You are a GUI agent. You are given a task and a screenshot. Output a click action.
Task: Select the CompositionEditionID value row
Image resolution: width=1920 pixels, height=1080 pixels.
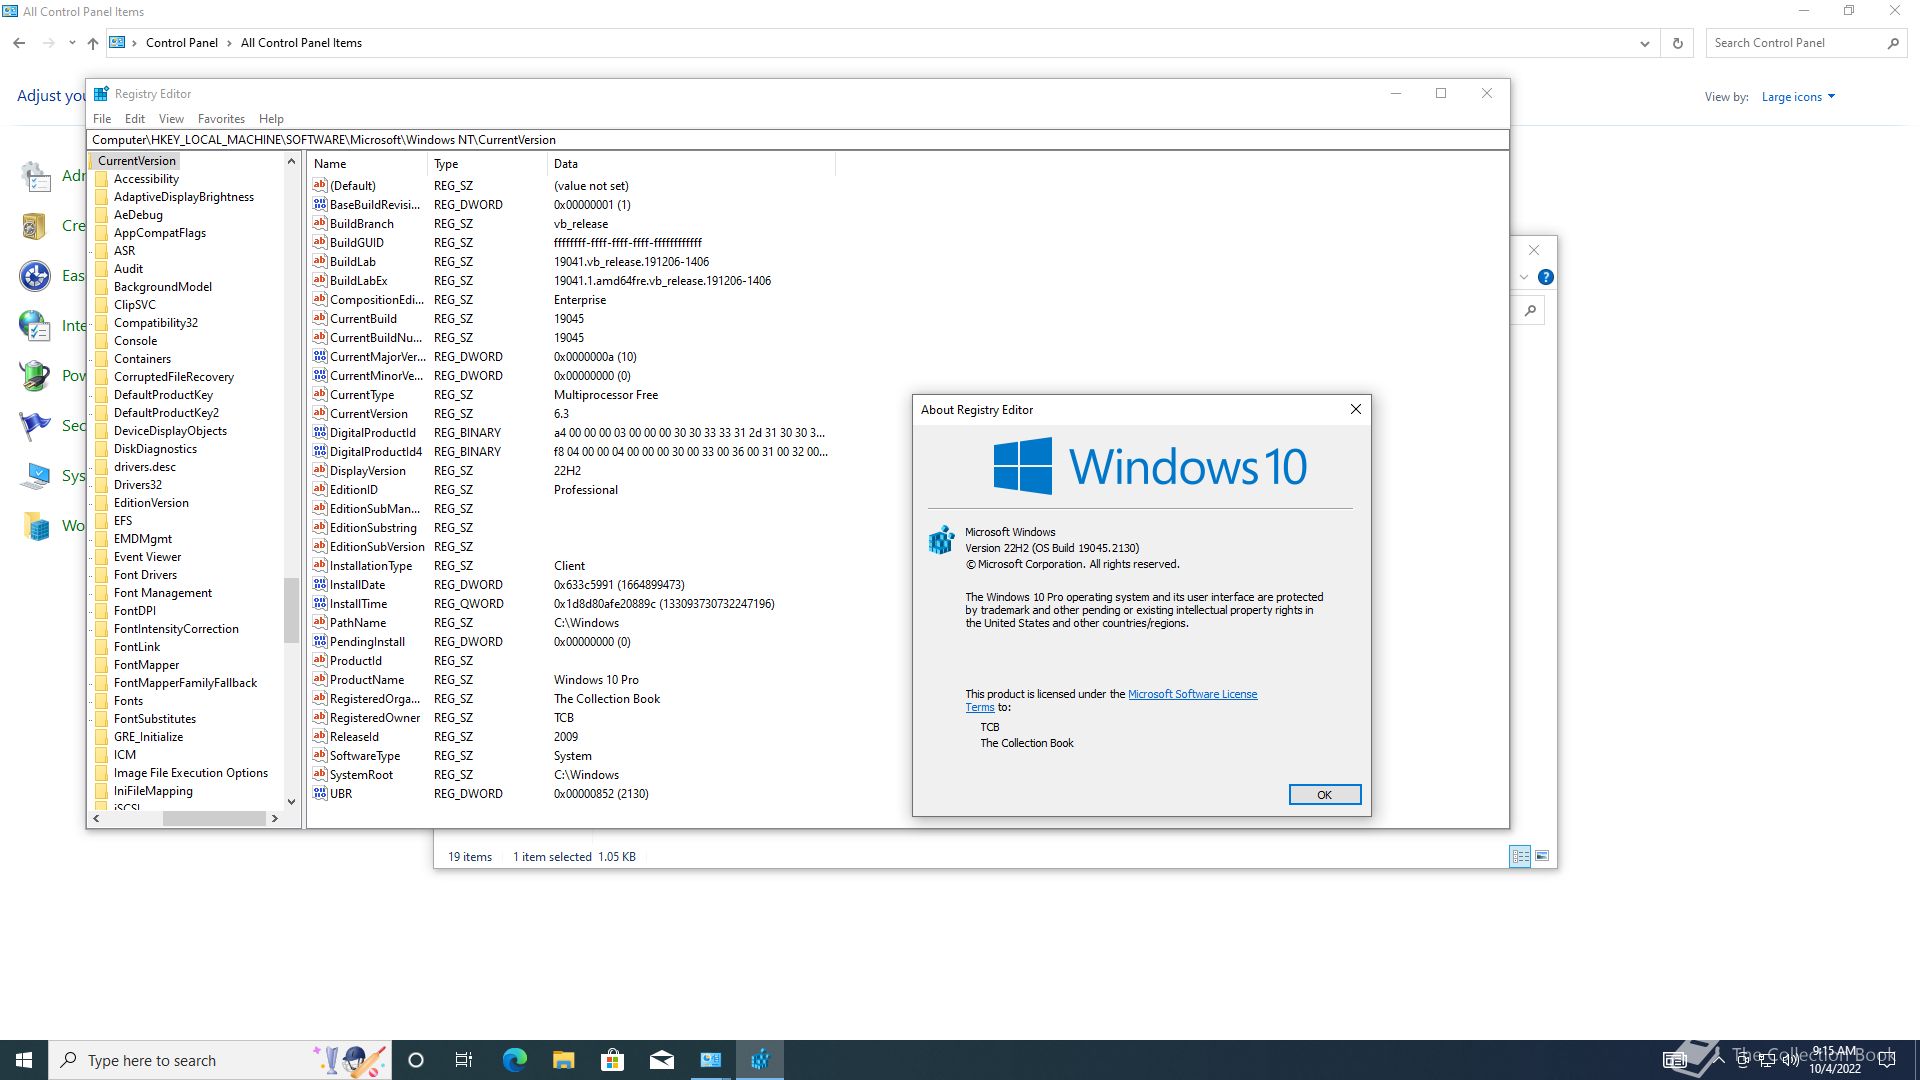pos(570,300)
